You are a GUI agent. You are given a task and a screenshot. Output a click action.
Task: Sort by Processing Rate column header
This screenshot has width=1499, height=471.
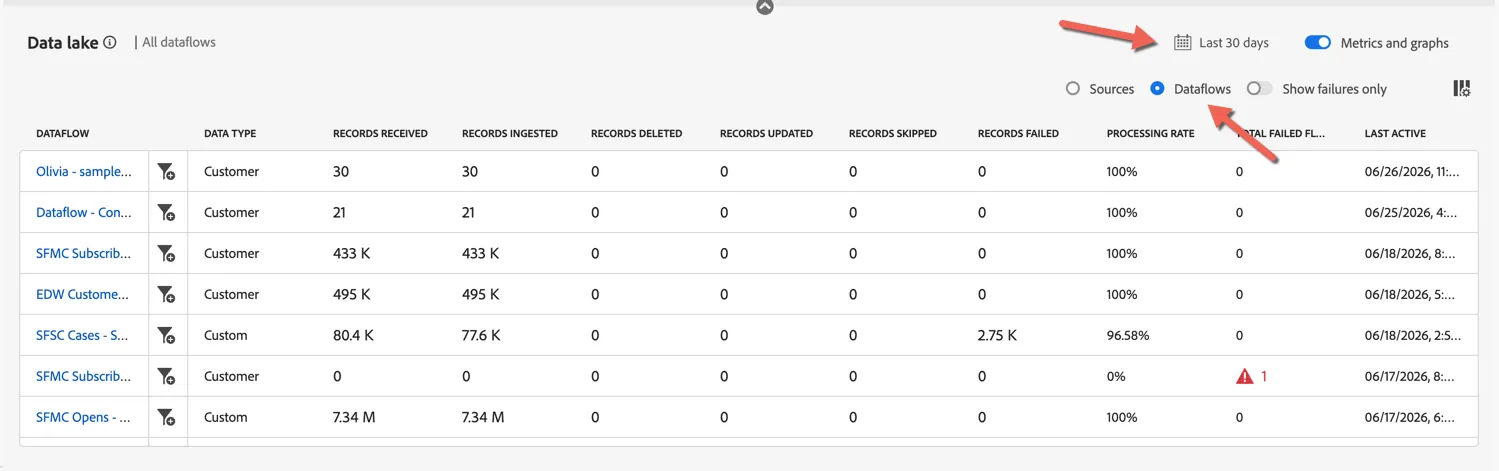click(x=1151, y=134)
